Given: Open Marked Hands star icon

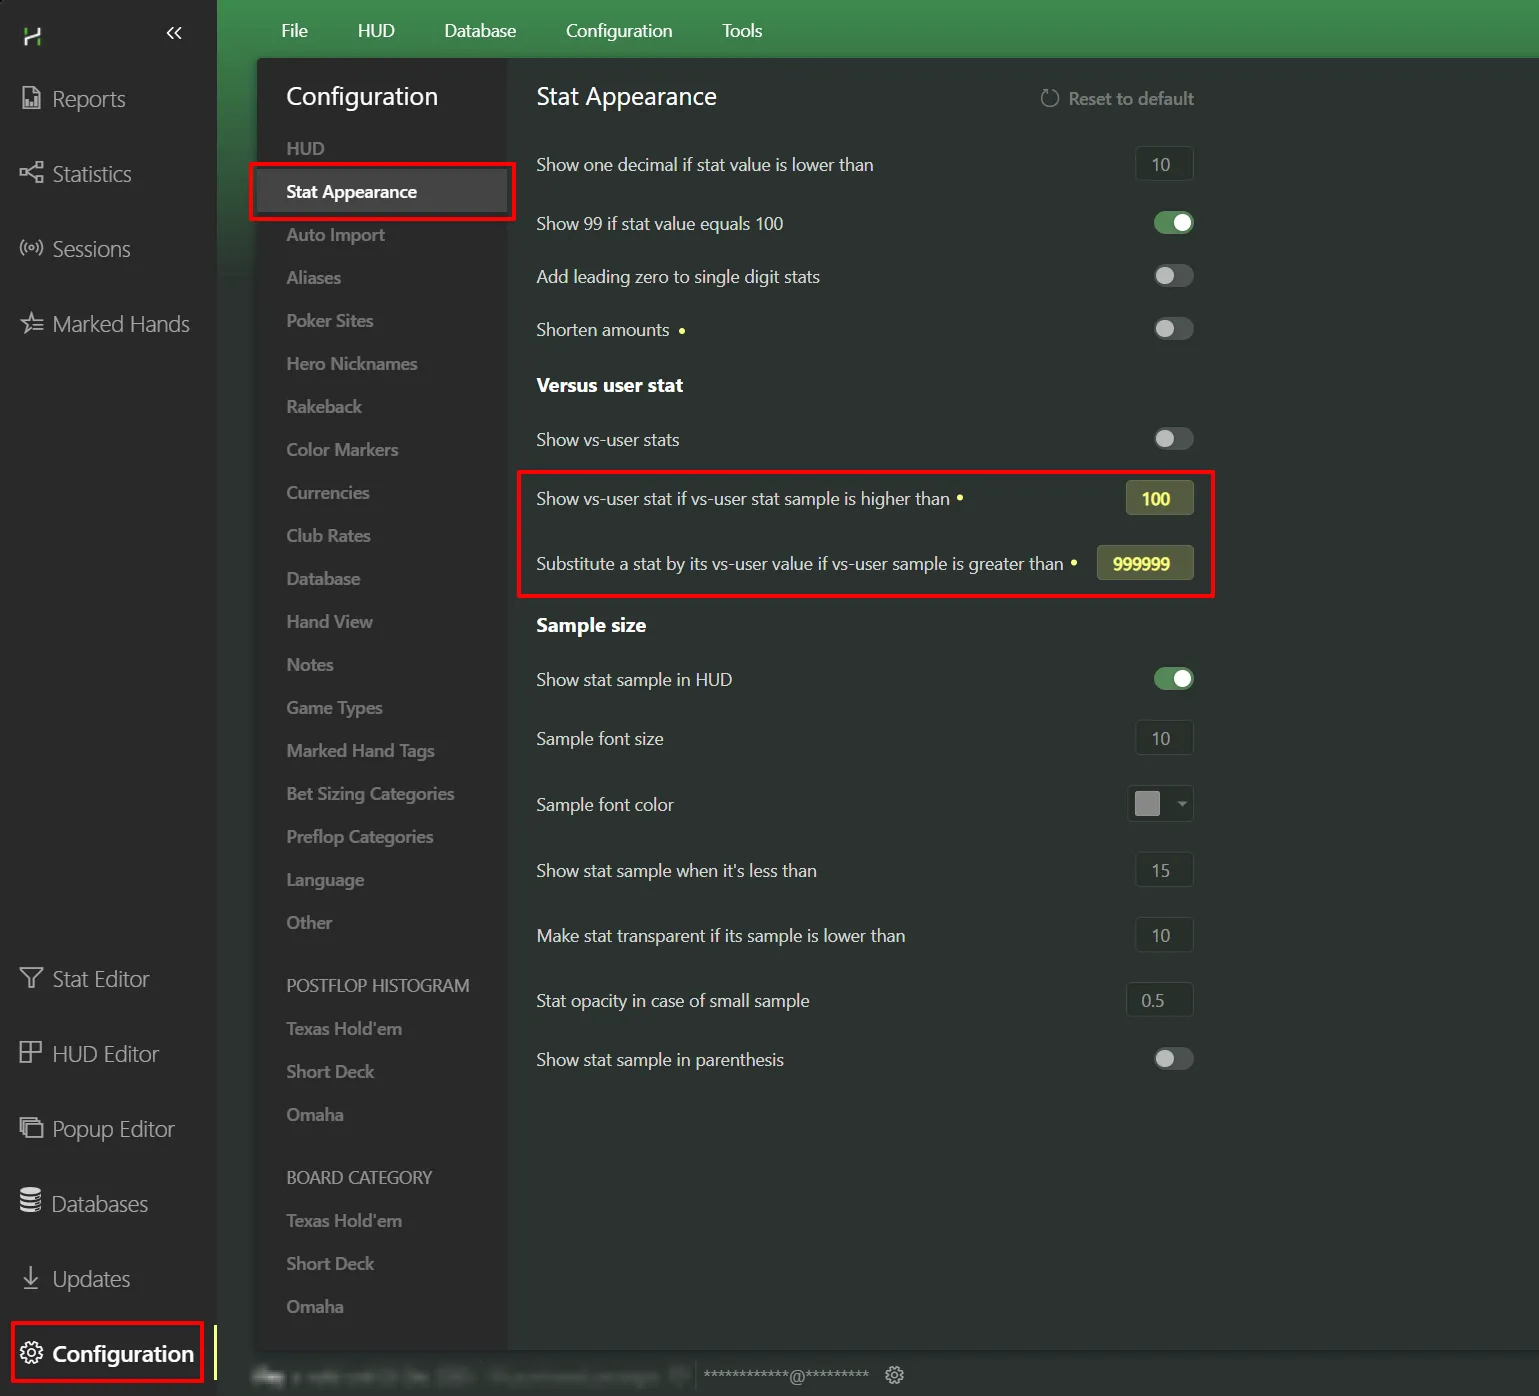Looking at the screenshot, I should [31, 323].
